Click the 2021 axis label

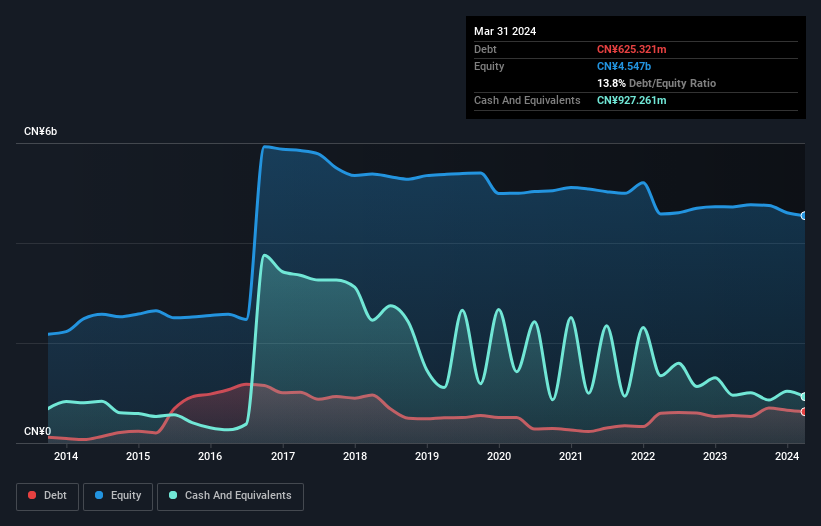(x=571, y=456)
